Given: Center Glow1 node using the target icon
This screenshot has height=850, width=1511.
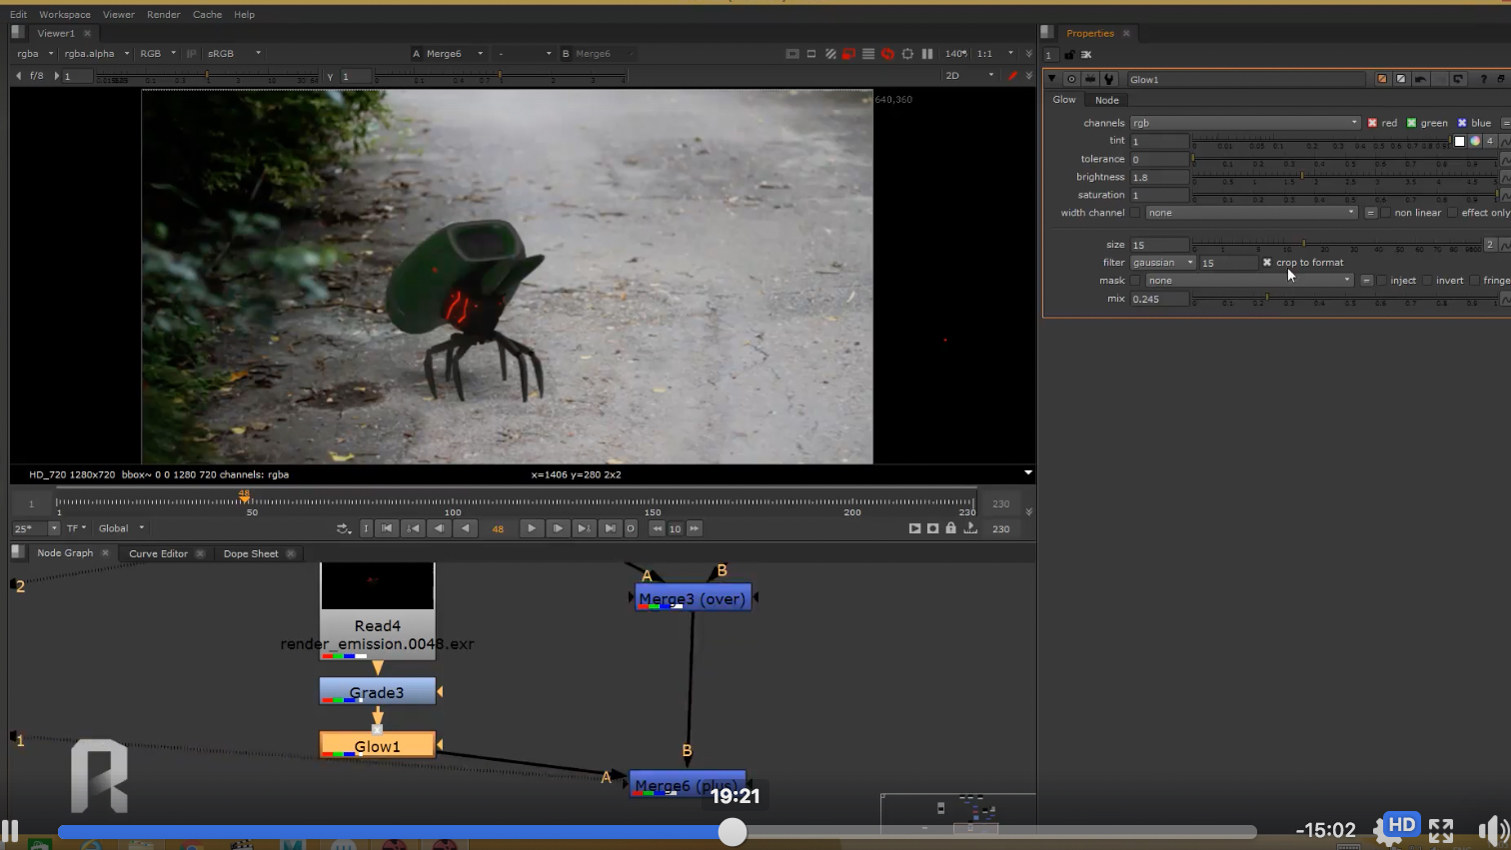Looking at the screenshot, I should [x=1071, y=79].
